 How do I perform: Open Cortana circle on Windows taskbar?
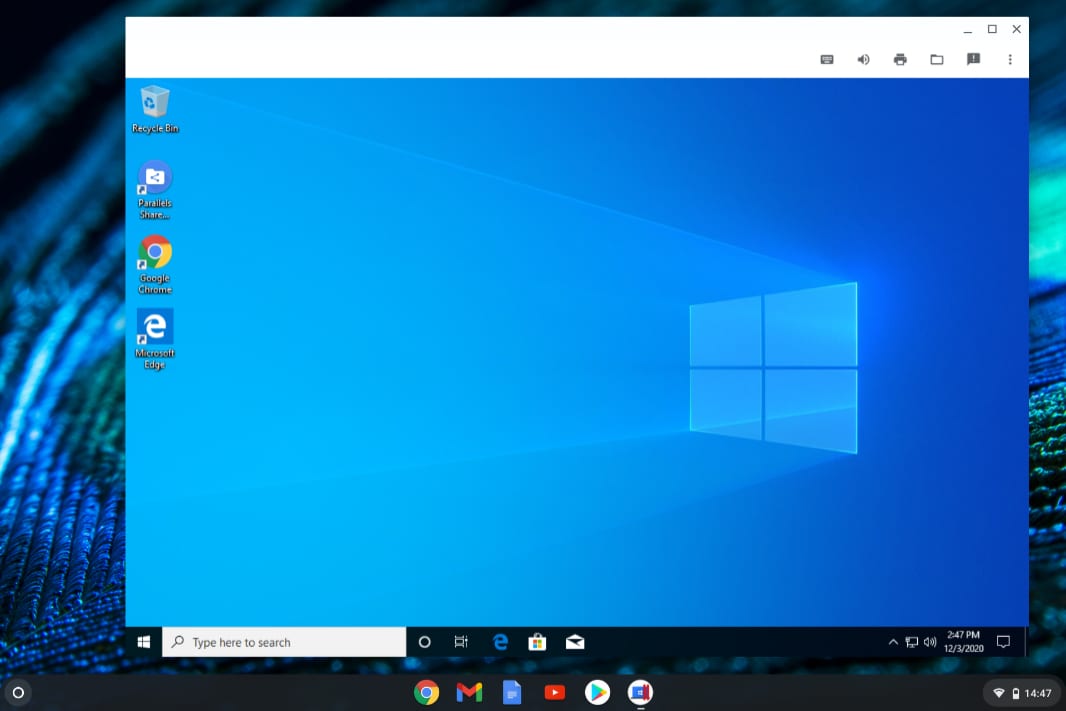[424, 642]
